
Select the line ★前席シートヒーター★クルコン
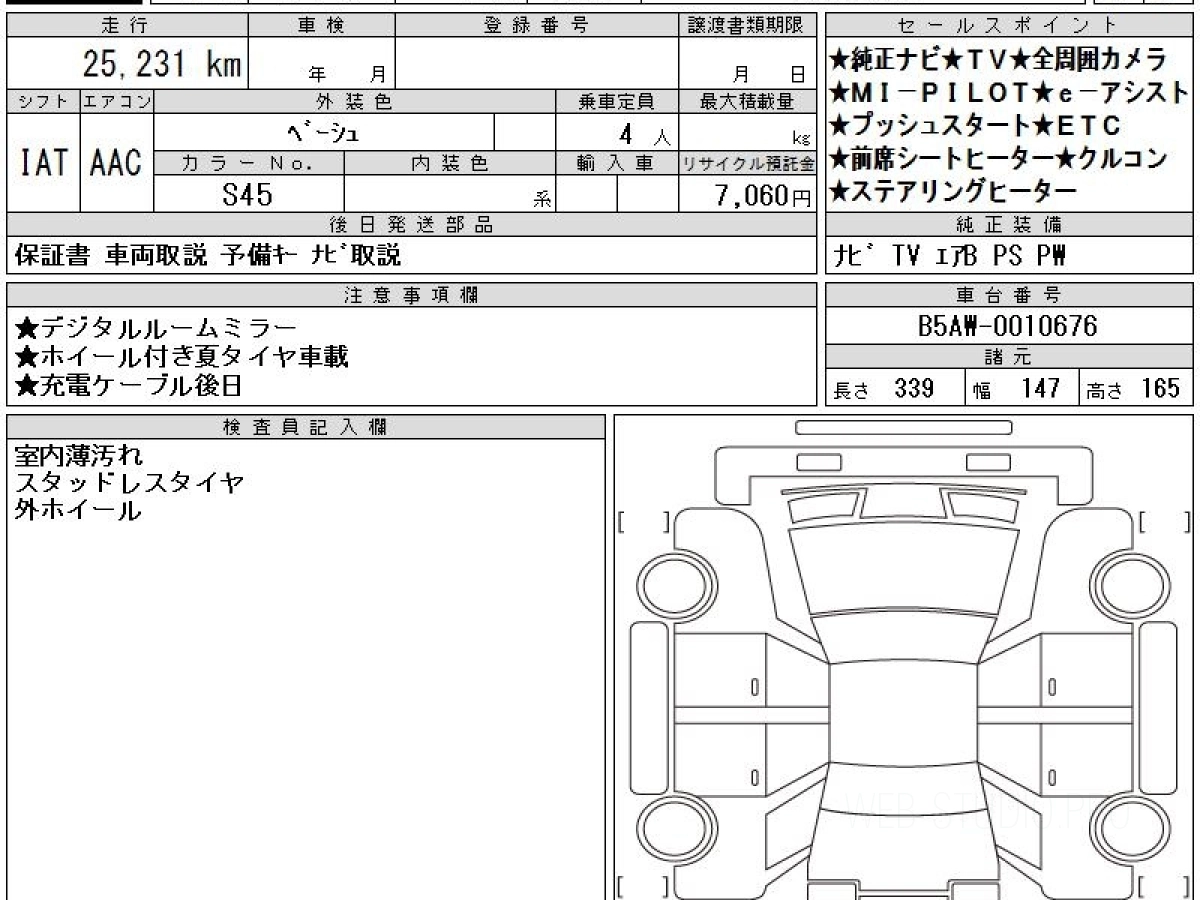[x=998, y=158]
